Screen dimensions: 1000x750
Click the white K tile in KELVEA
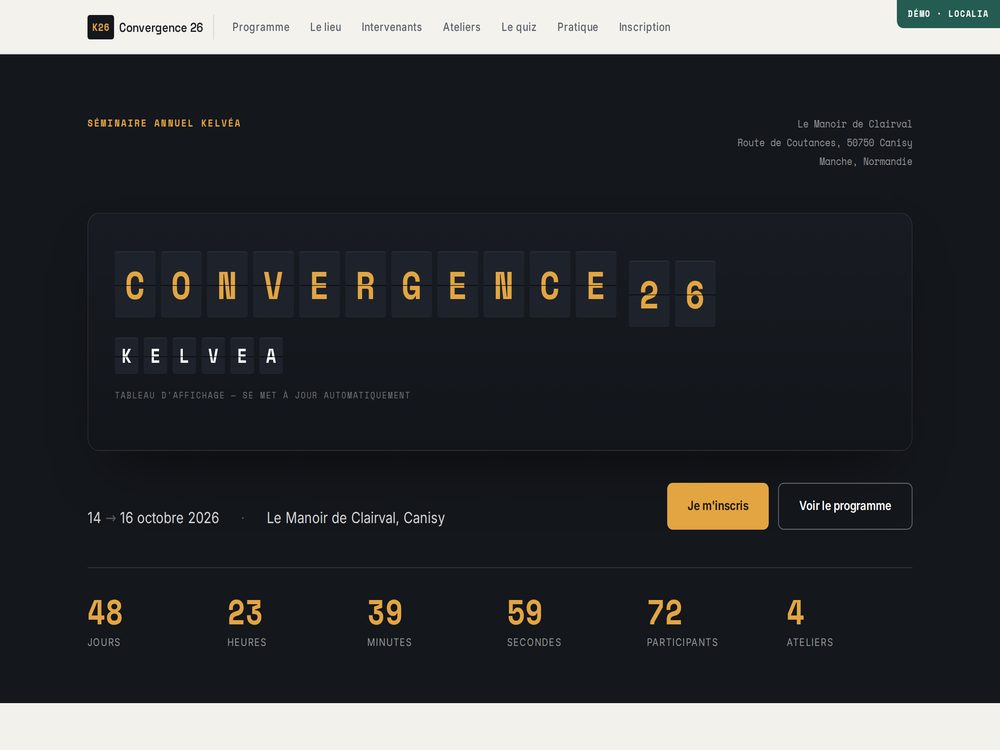pos(126,355)
